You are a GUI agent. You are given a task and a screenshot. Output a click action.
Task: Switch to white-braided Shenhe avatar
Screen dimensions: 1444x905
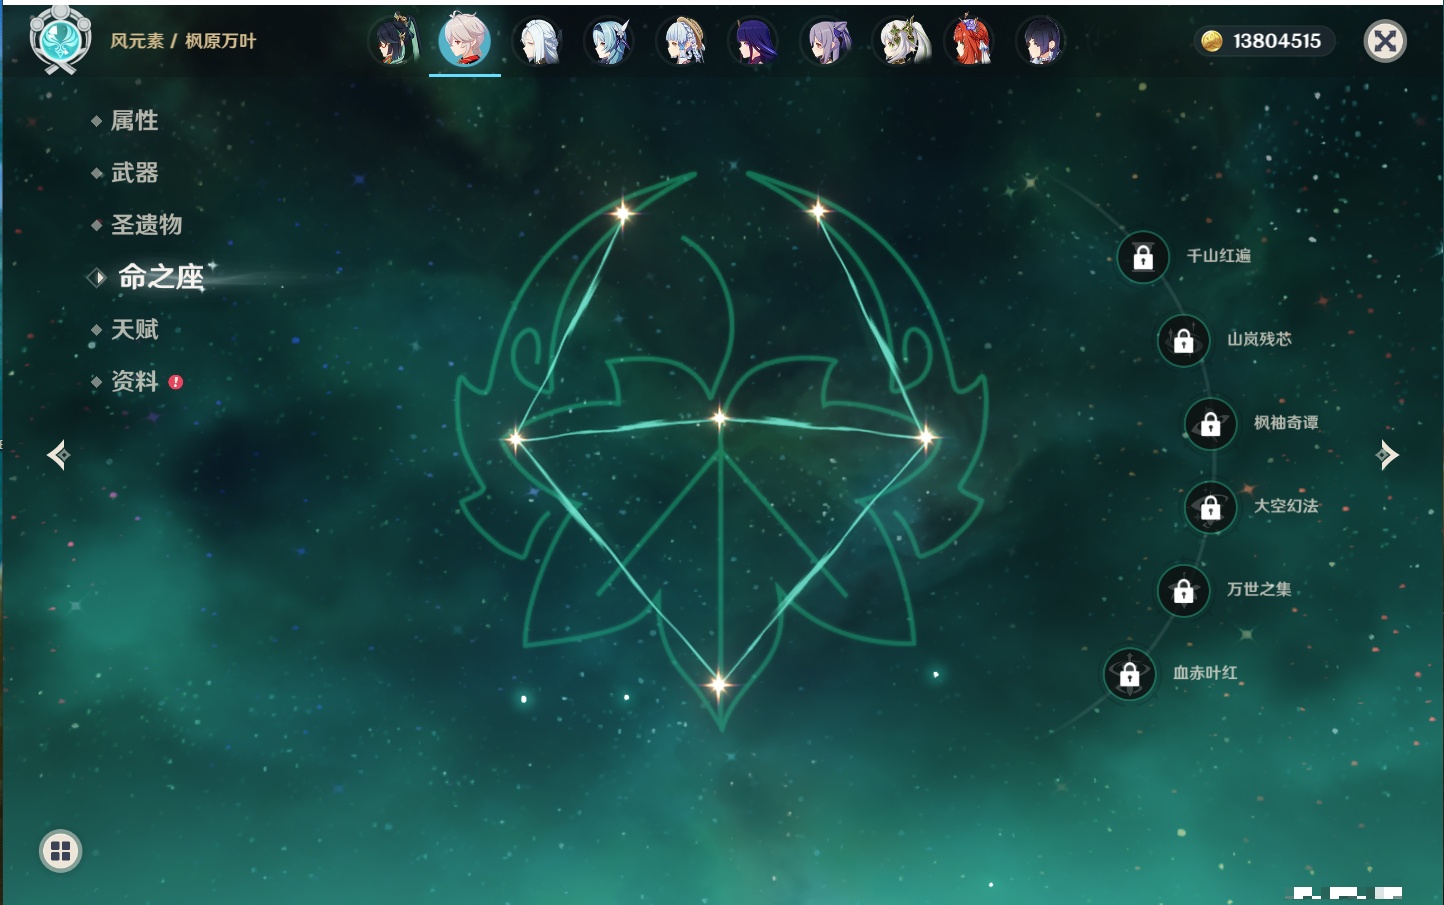(x=537, y=42)
